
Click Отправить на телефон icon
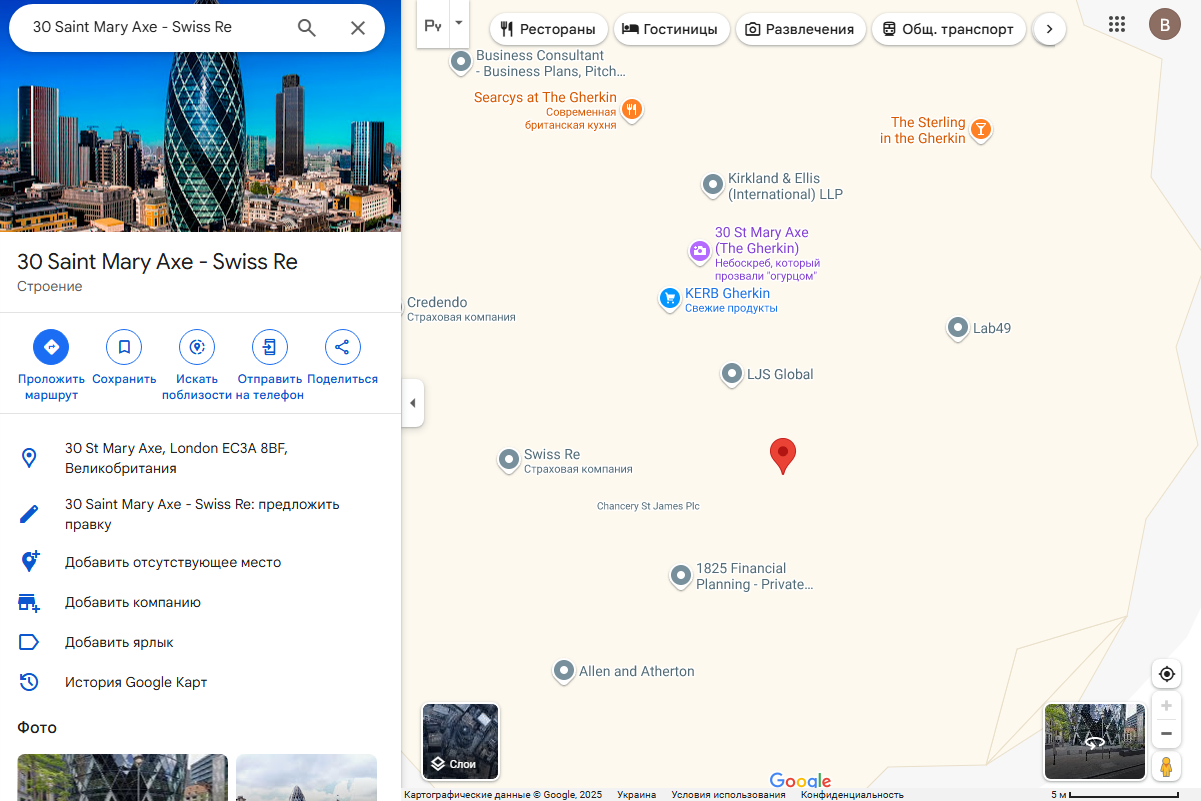click(x=270, y=347)
